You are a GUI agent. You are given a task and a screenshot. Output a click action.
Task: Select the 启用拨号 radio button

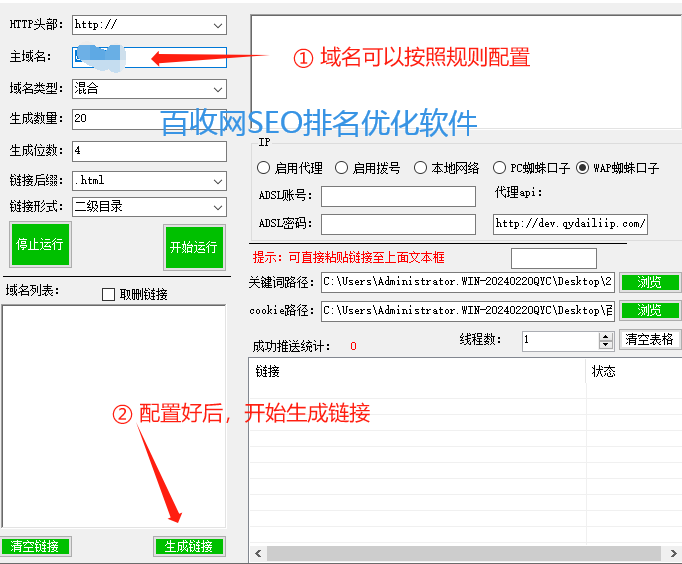pyautogui.click(x=341, y=168)
